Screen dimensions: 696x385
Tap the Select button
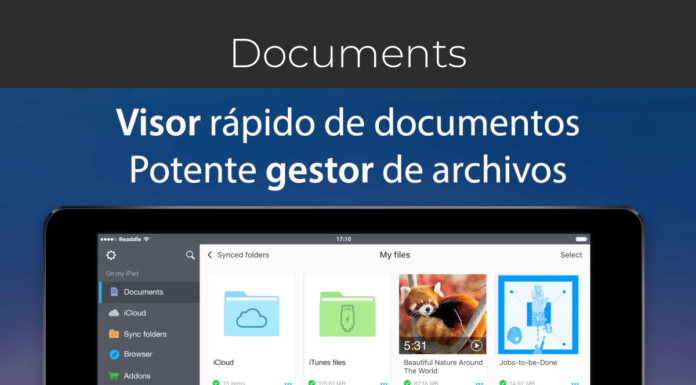pos(571,255)
